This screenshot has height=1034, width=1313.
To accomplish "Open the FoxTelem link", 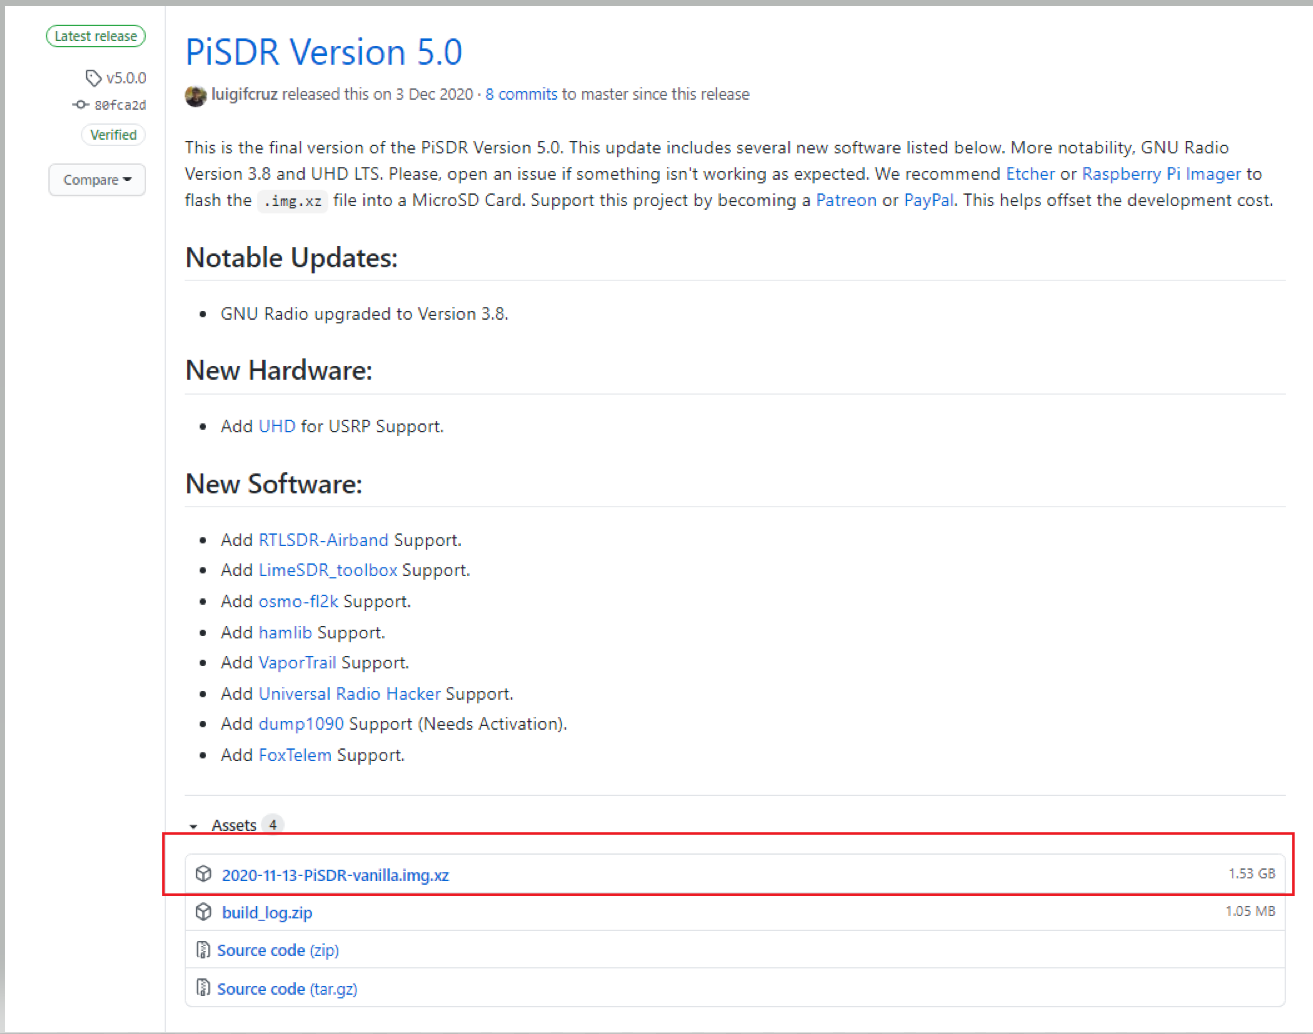I will (x=295, y=755).
